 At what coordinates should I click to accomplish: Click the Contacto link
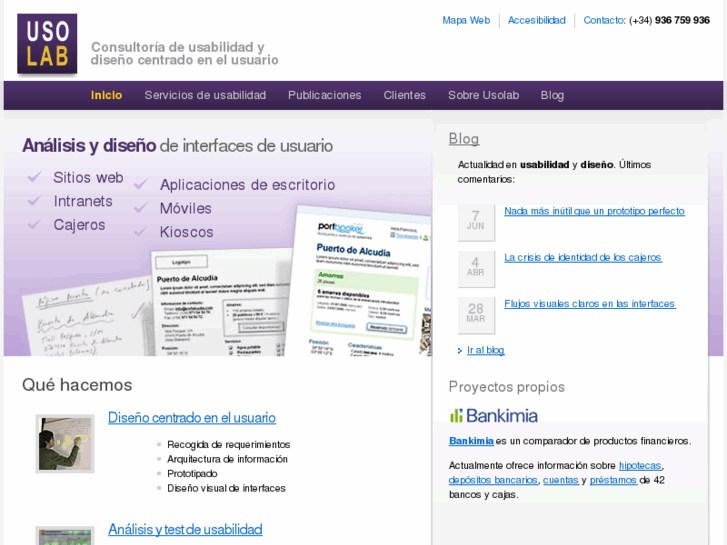(x=604, y=20)
